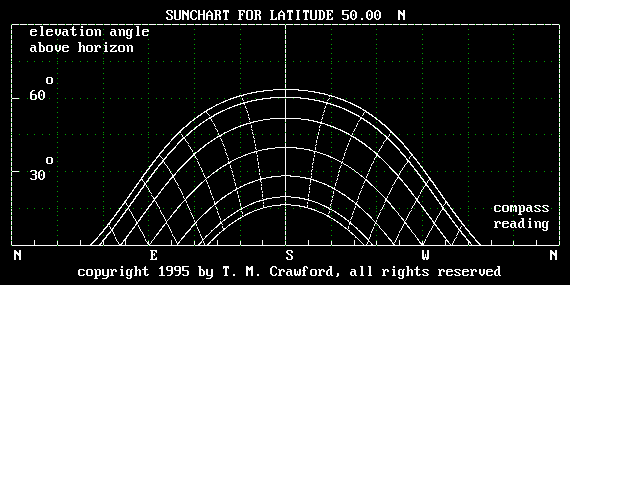
Task: Click 'all rights reserved' text
Action: [425, 271]
